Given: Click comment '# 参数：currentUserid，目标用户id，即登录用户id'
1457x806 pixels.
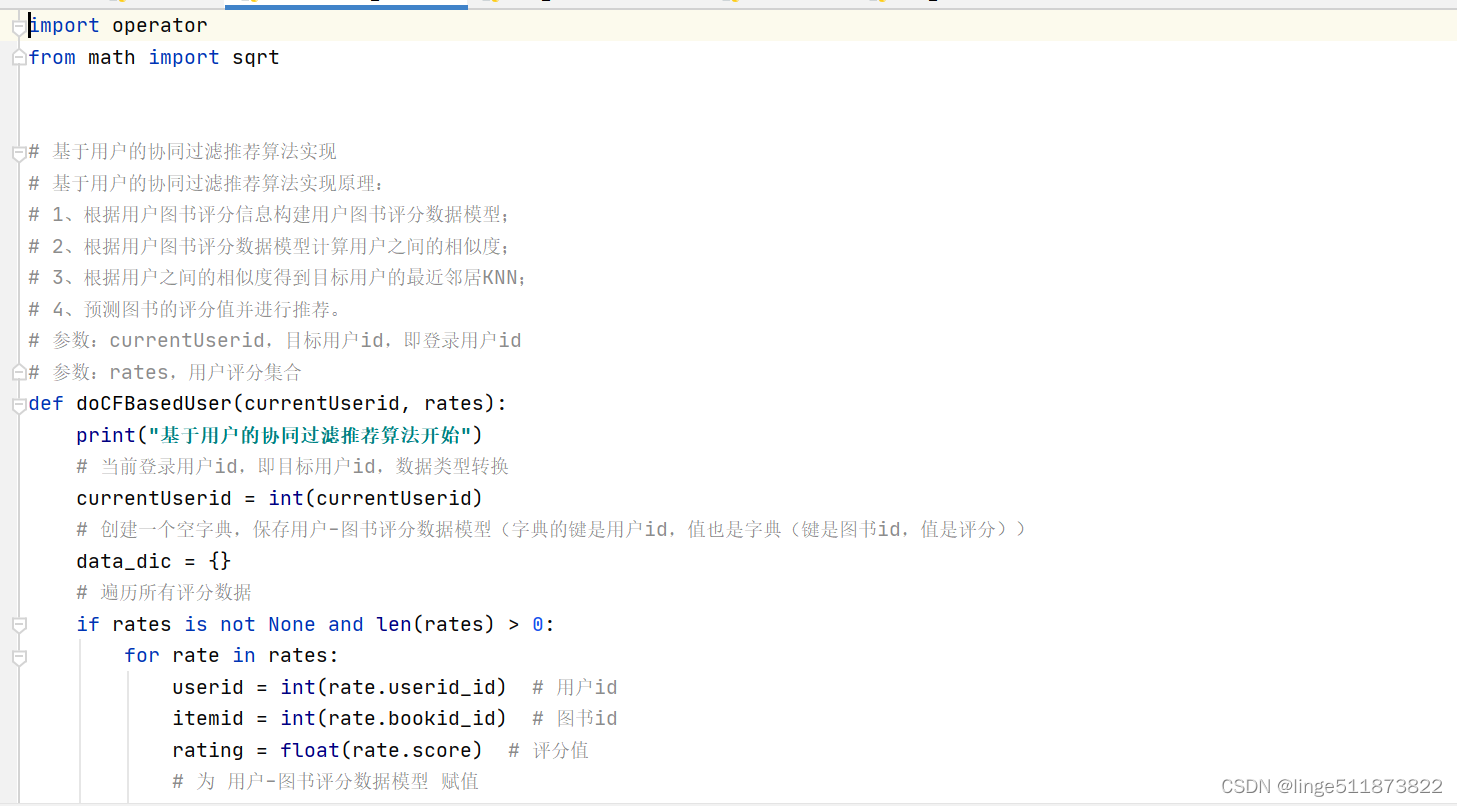Looking at the screenshot, I should pos(275,341).
